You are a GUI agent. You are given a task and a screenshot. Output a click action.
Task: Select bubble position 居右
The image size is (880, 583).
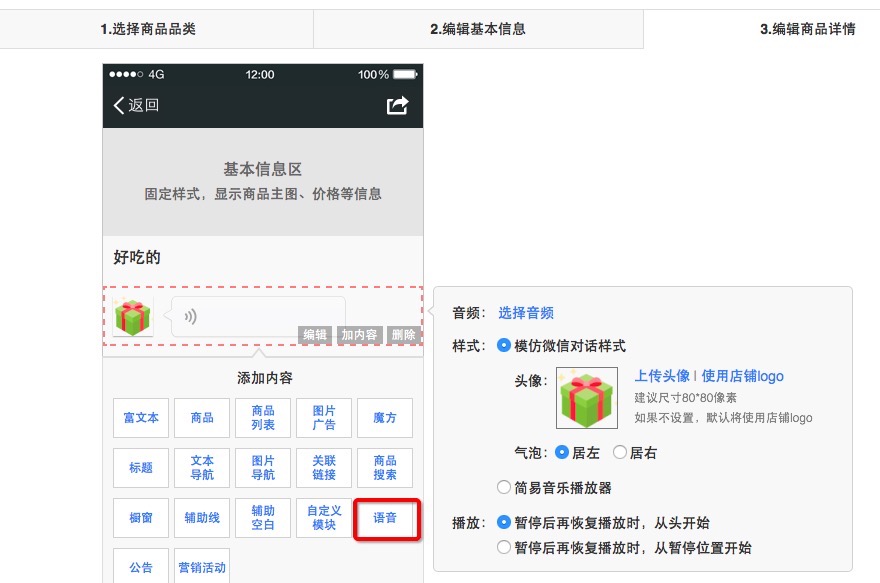[x=620, y=452]
